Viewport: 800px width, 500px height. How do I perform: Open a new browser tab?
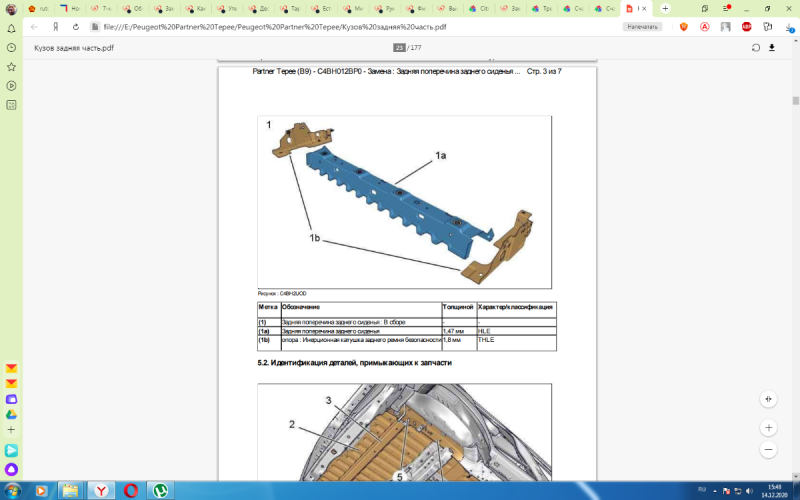[665, 8]
